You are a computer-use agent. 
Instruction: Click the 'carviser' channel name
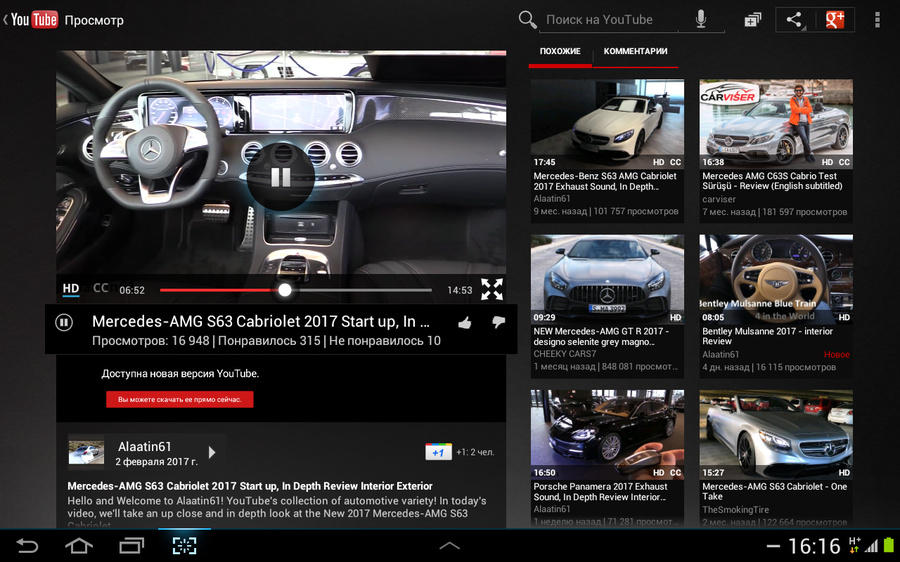719,199
